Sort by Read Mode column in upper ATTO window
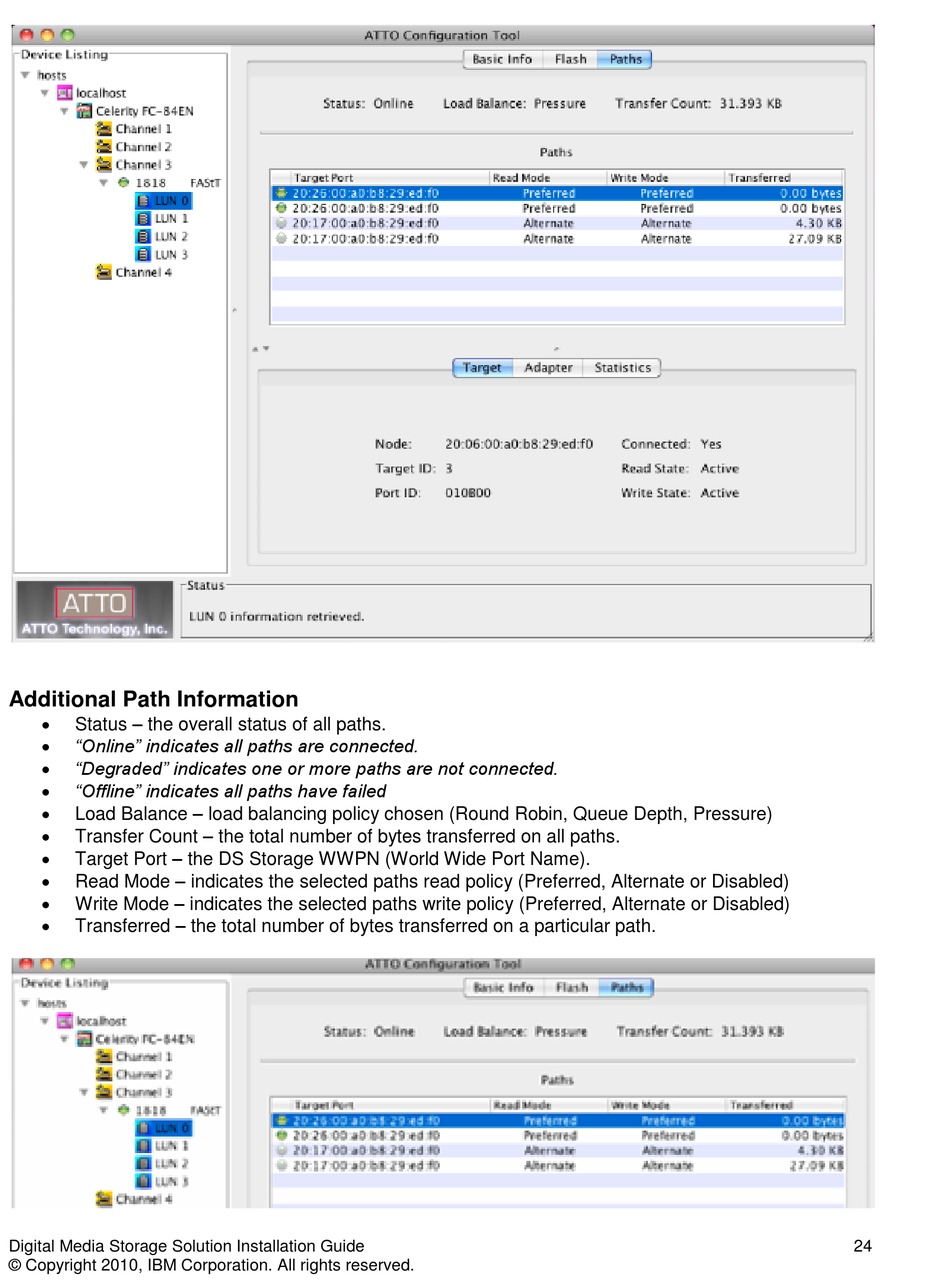This screenshot has width=950, height=1284. [x=549, y=178]
